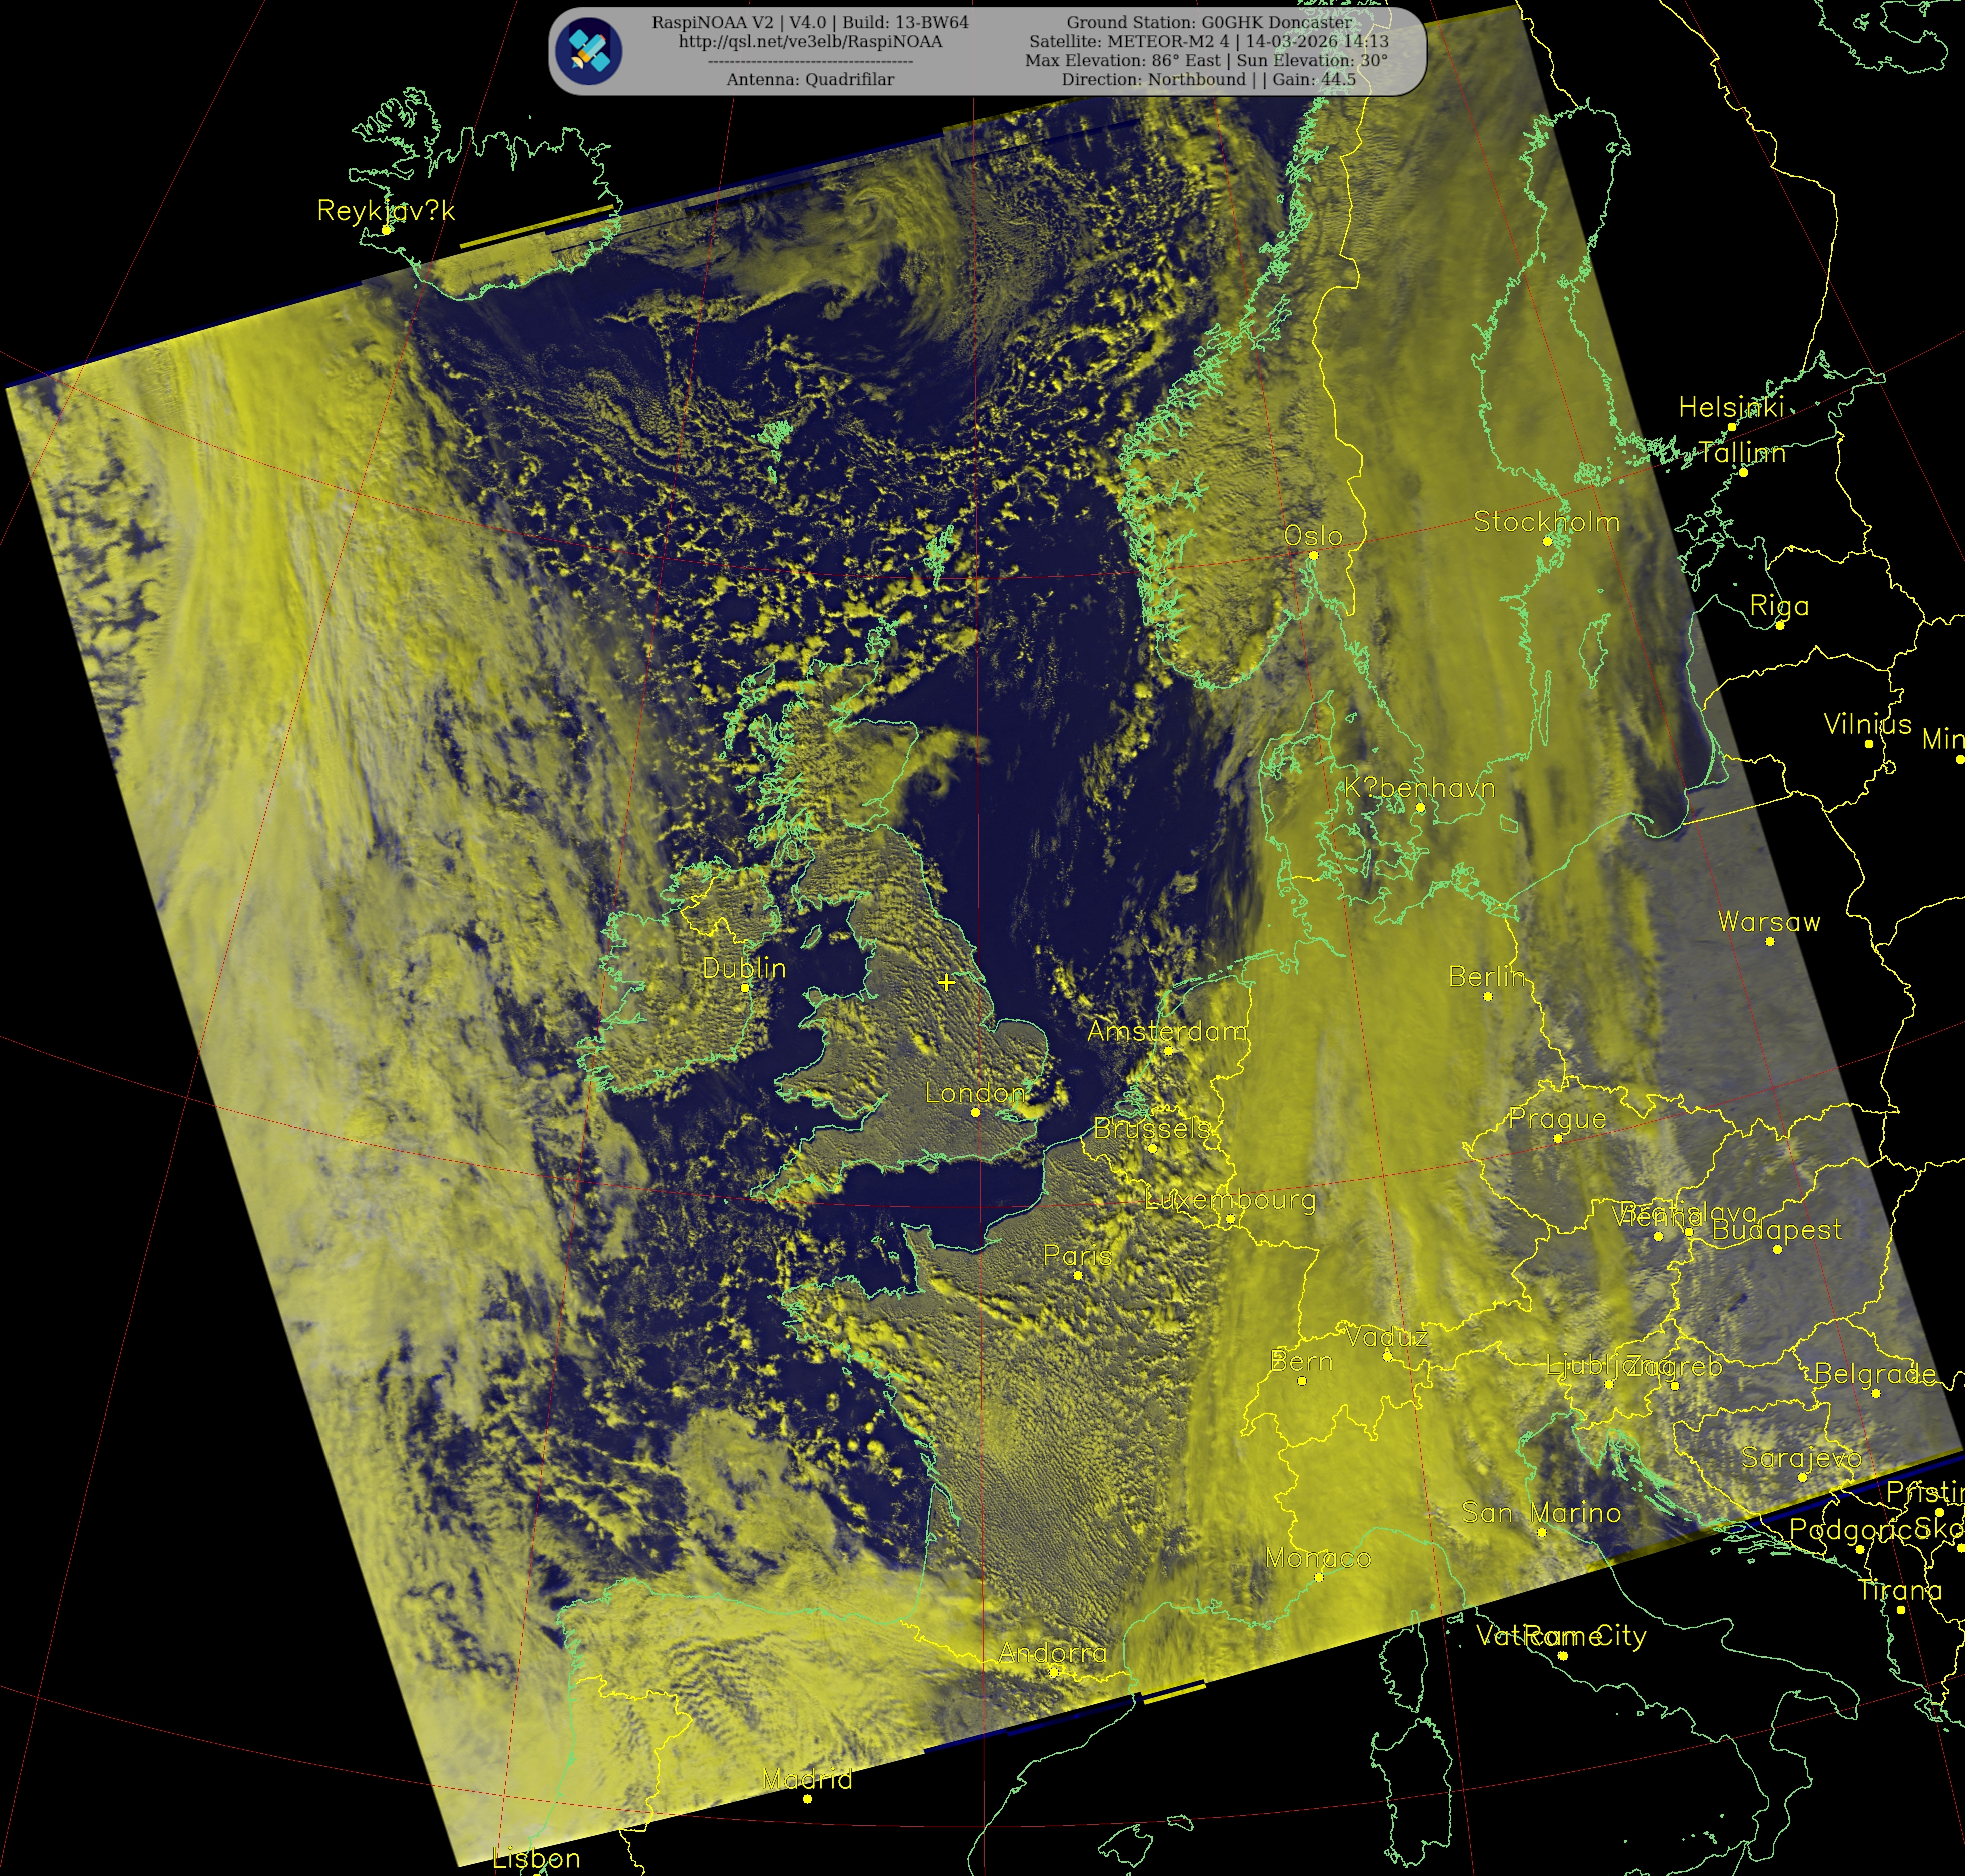Click the Monaco city dot marker
This screenshot has width=1965, height=1876.
pos(1319,1577)
